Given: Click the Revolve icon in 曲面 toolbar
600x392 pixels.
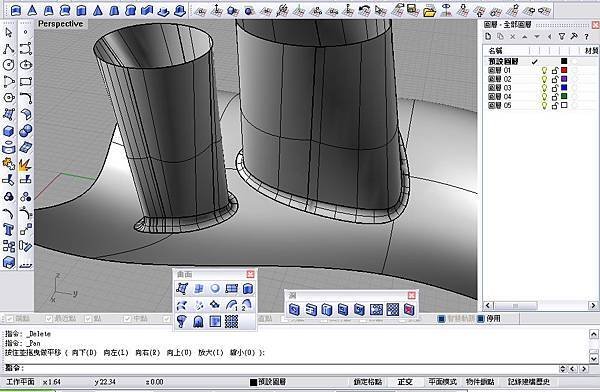Looking at the screenshot, I should tap(182, 322).
